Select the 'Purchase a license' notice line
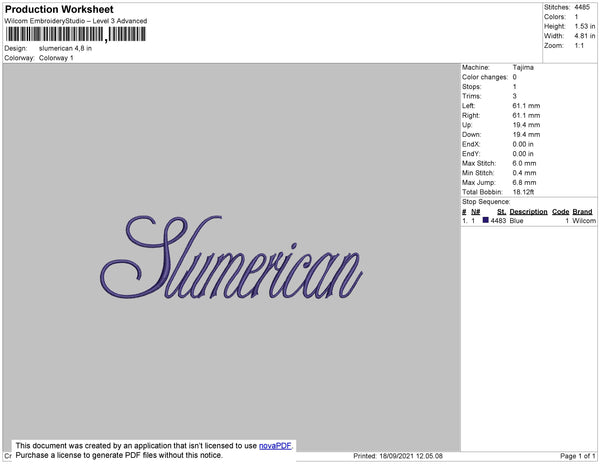600x464 pixels. tap(119, 455)
